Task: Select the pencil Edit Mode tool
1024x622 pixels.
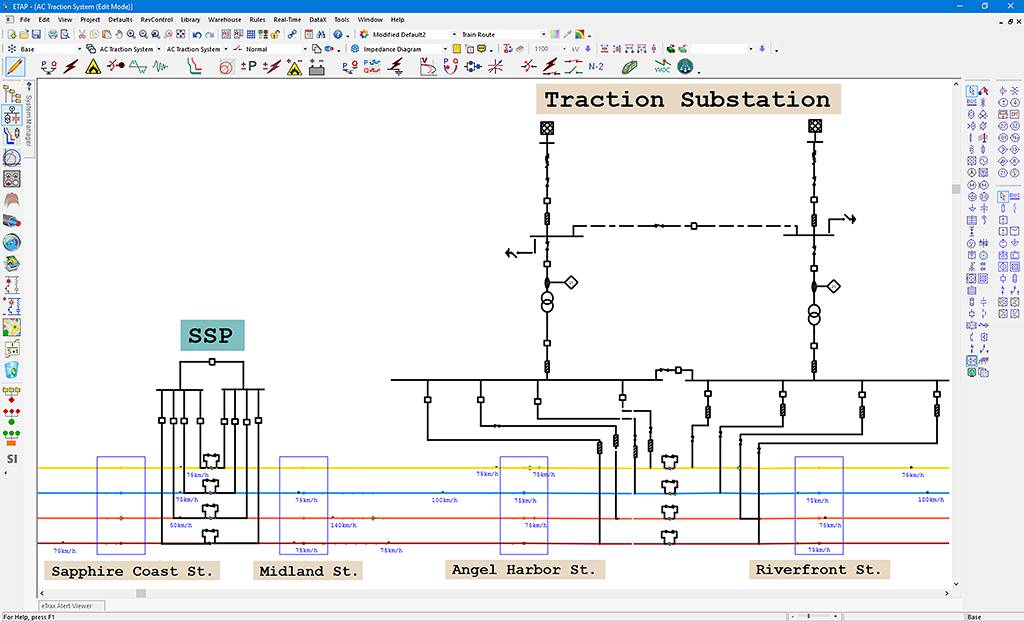Action: [x=14, y=67]
